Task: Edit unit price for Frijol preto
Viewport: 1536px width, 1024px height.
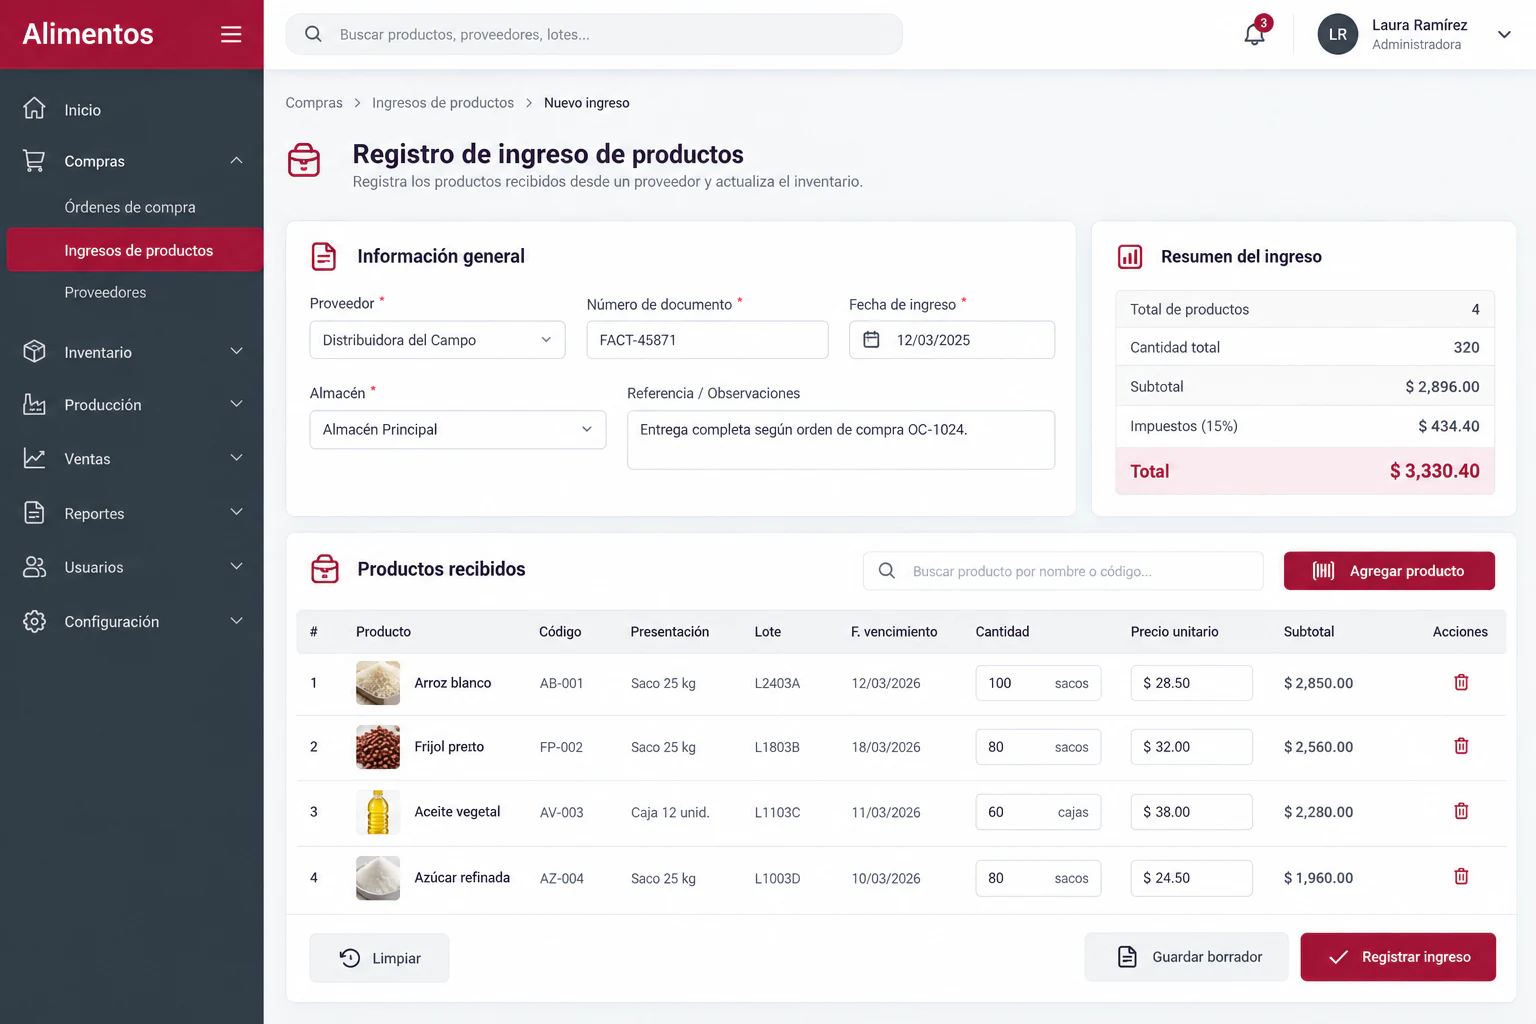Action: (1191, 747)
